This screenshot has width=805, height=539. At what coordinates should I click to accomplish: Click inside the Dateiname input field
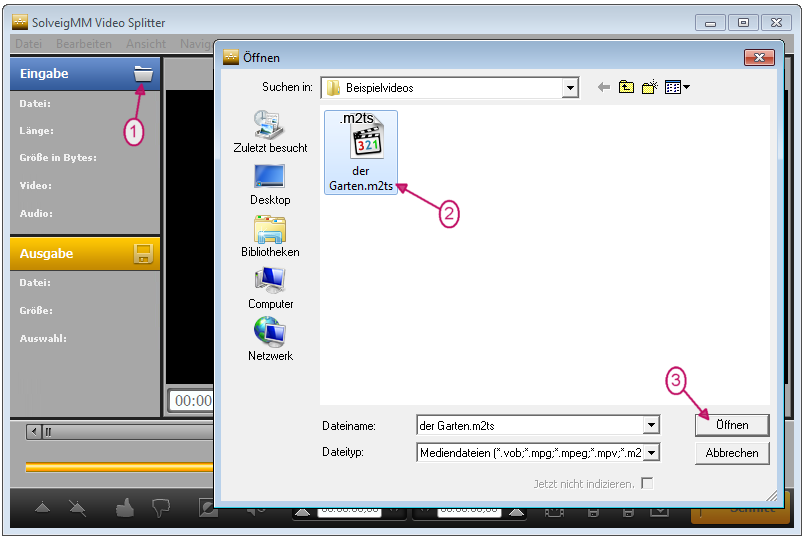click(x=530, y=425)
